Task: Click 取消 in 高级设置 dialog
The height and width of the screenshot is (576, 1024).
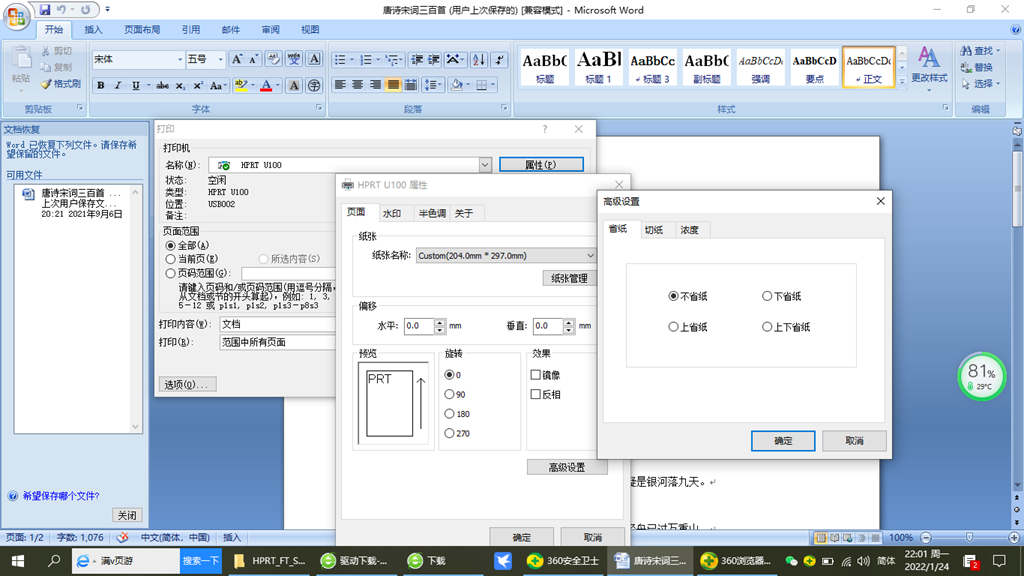Action: tap(854, 441)
